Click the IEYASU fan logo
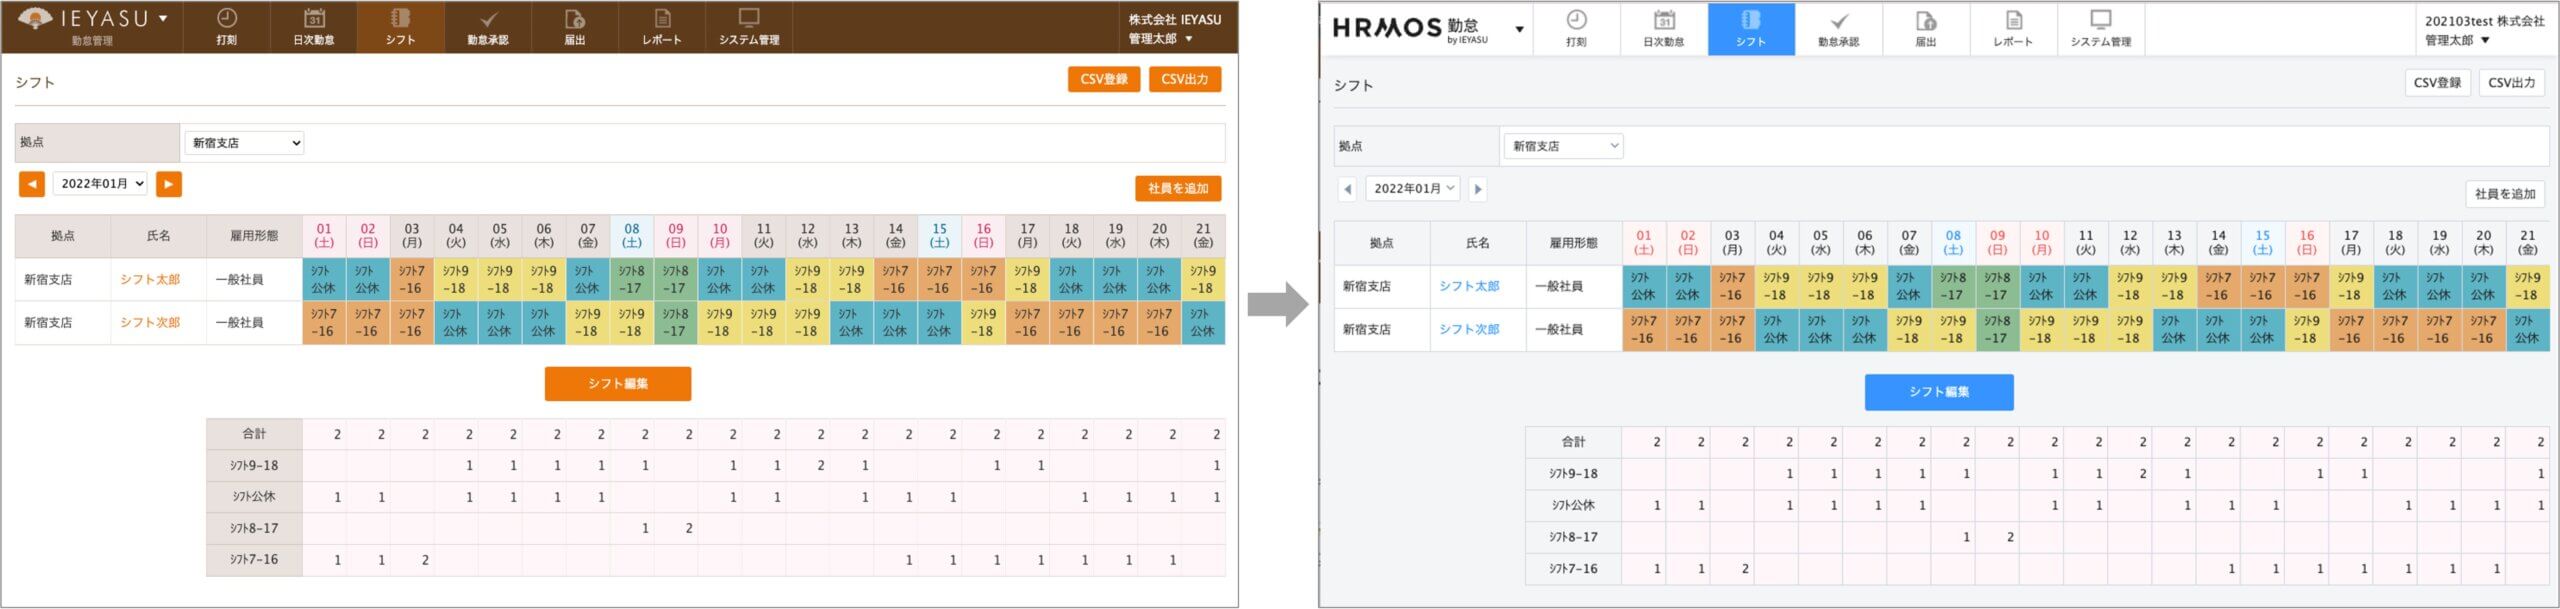 [35, 18]
